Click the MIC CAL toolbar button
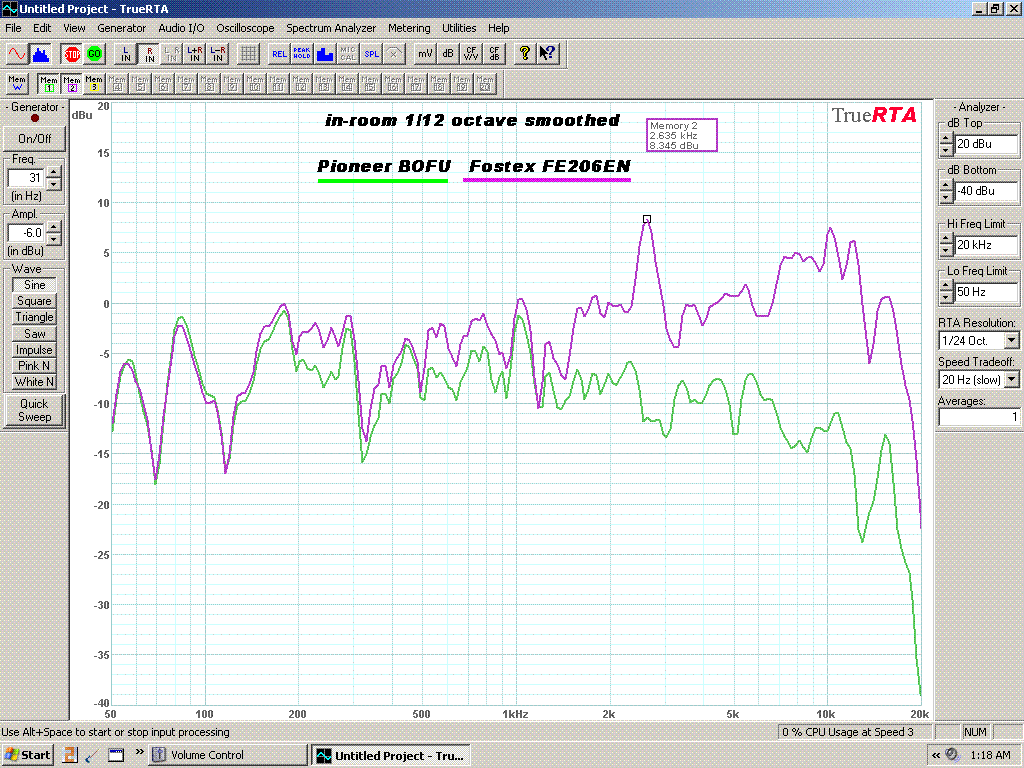This screenshot has width=1024, height=768. click(348, 54)
